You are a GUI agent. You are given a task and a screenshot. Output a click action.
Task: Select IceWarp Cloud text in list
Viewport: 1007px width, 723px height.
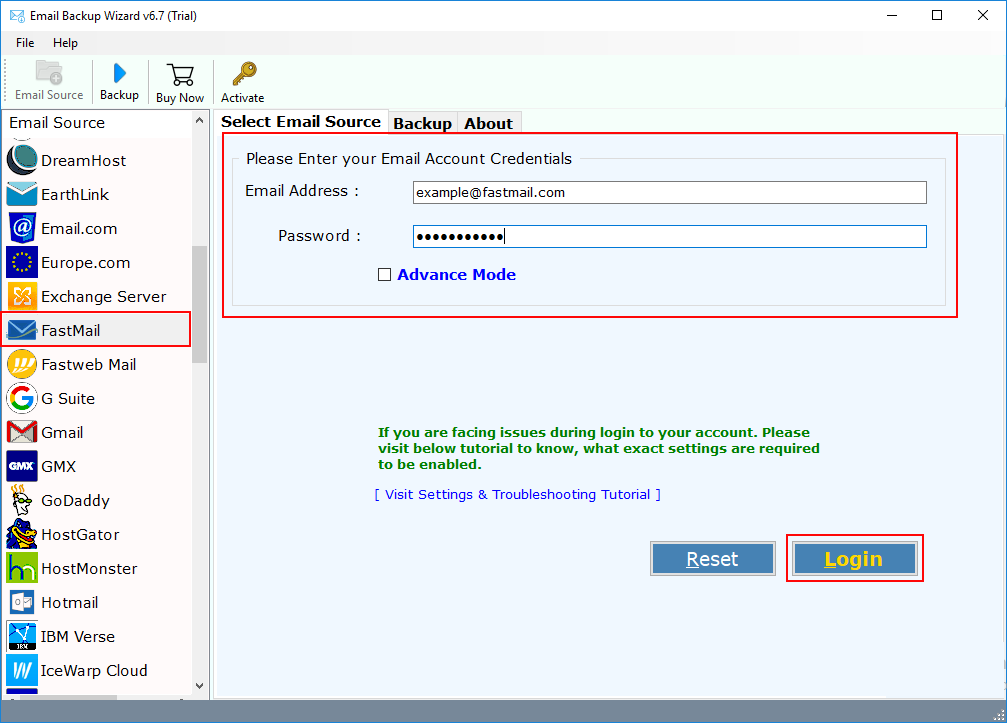click(94, 671)
